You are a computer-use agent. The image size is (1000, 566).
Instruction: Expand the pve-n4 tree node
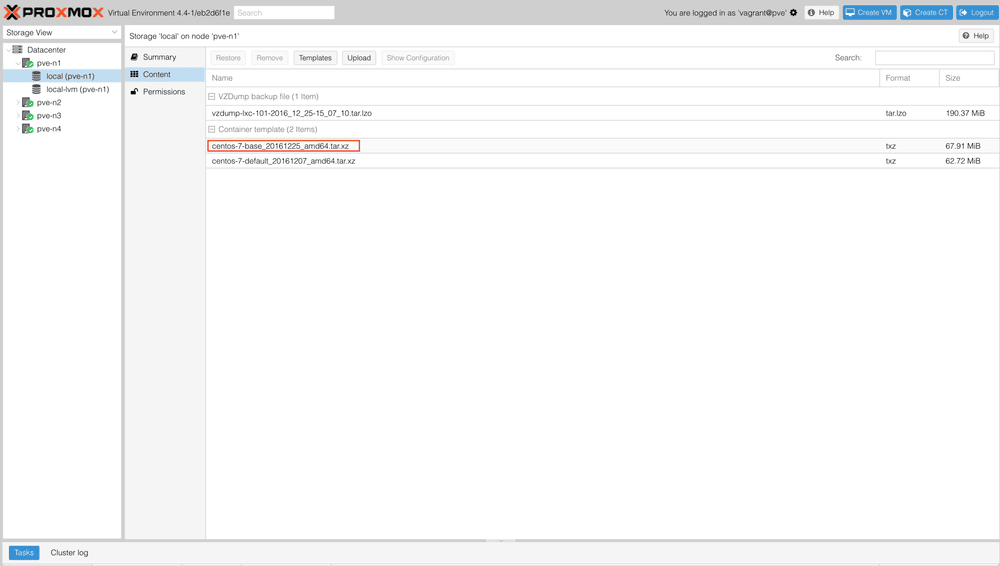pos(18,128)
